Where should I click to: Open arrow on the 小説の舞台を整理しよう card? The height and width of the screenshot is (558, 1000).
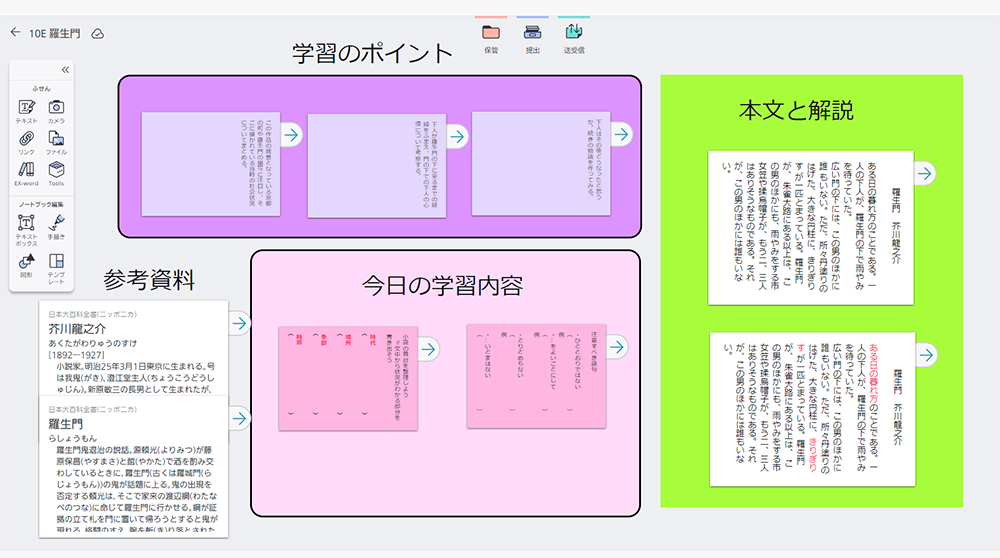pos(429,349)
